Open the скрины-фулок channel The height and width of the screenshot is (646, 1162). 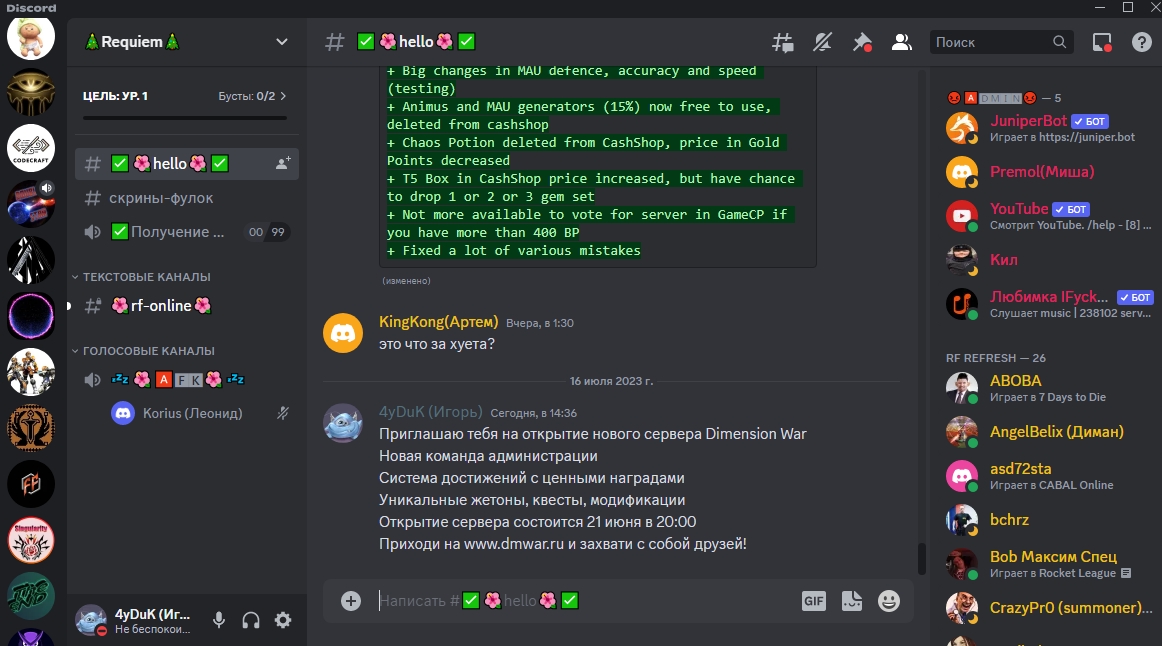(x=187, y=198)
